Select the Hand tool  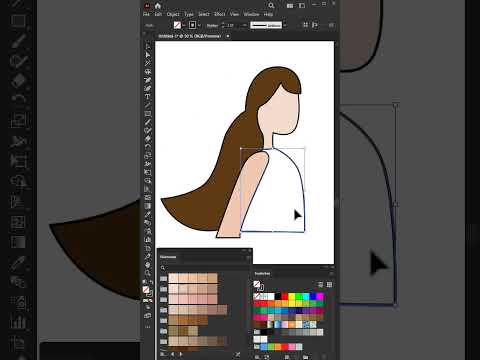(148, 265)
